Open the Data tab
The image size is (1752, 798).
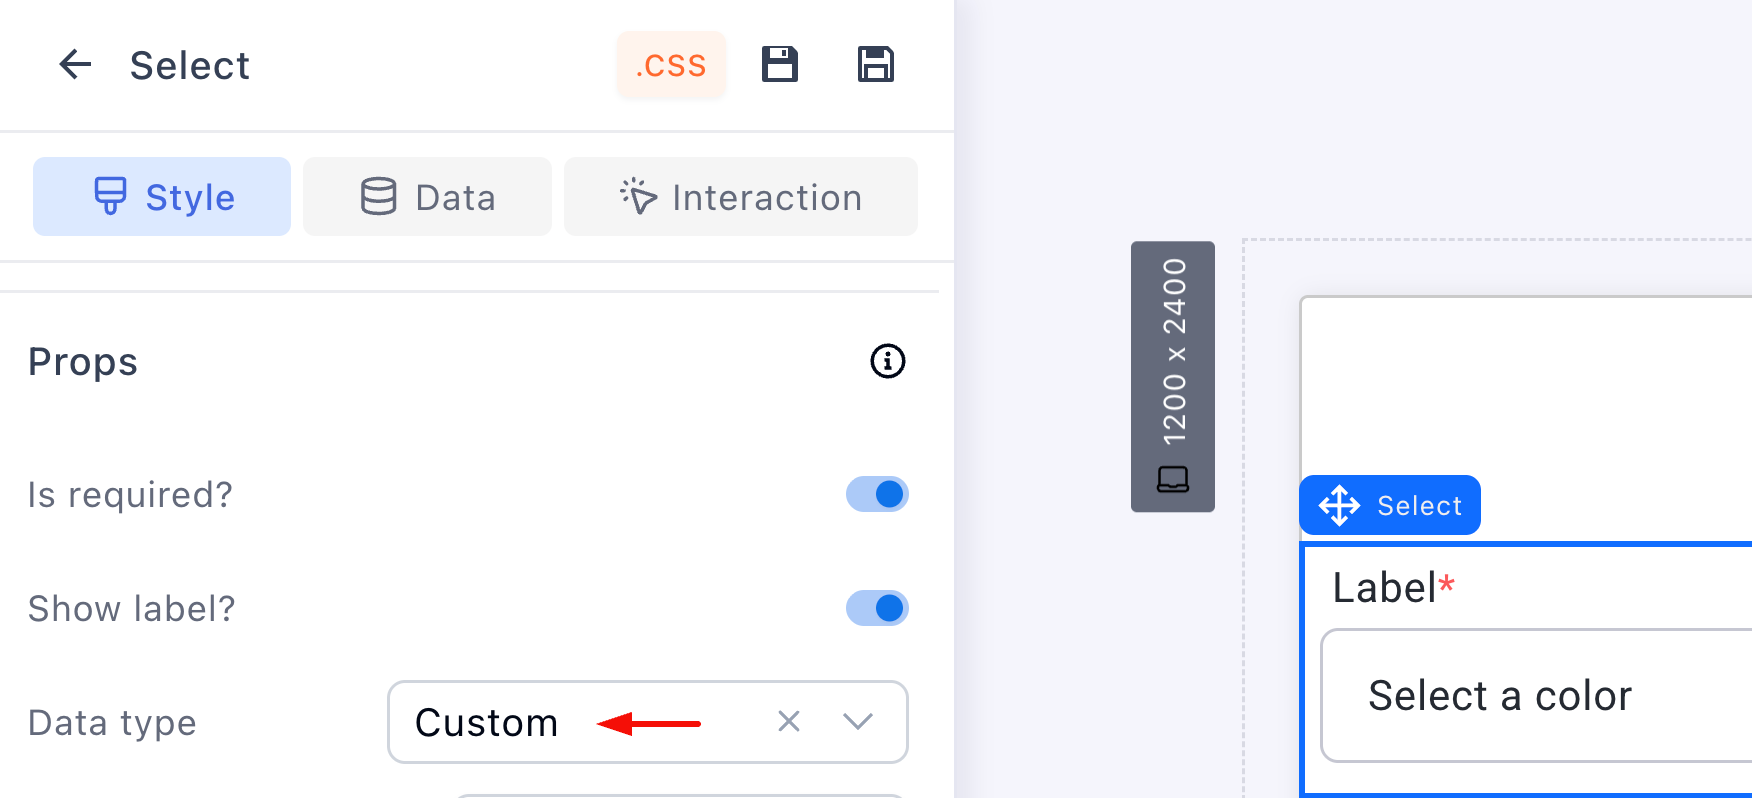point(427,197)
